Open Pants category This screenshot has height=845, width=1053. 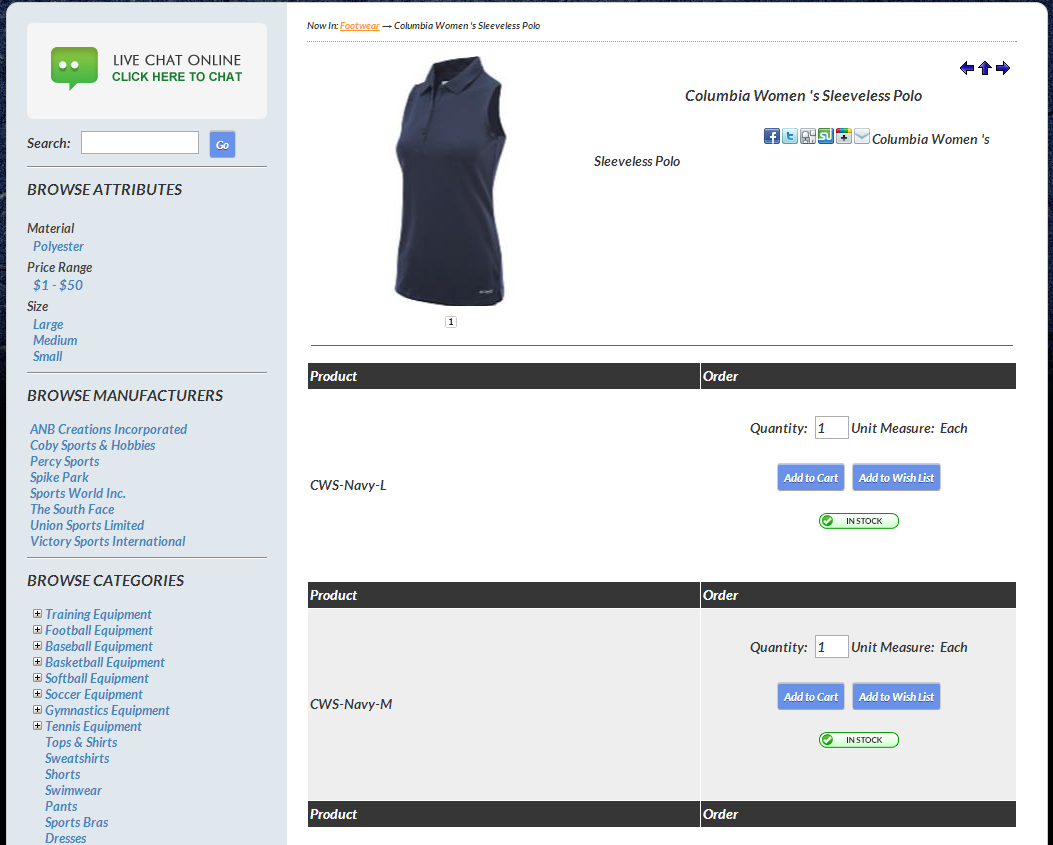(61, 807)
